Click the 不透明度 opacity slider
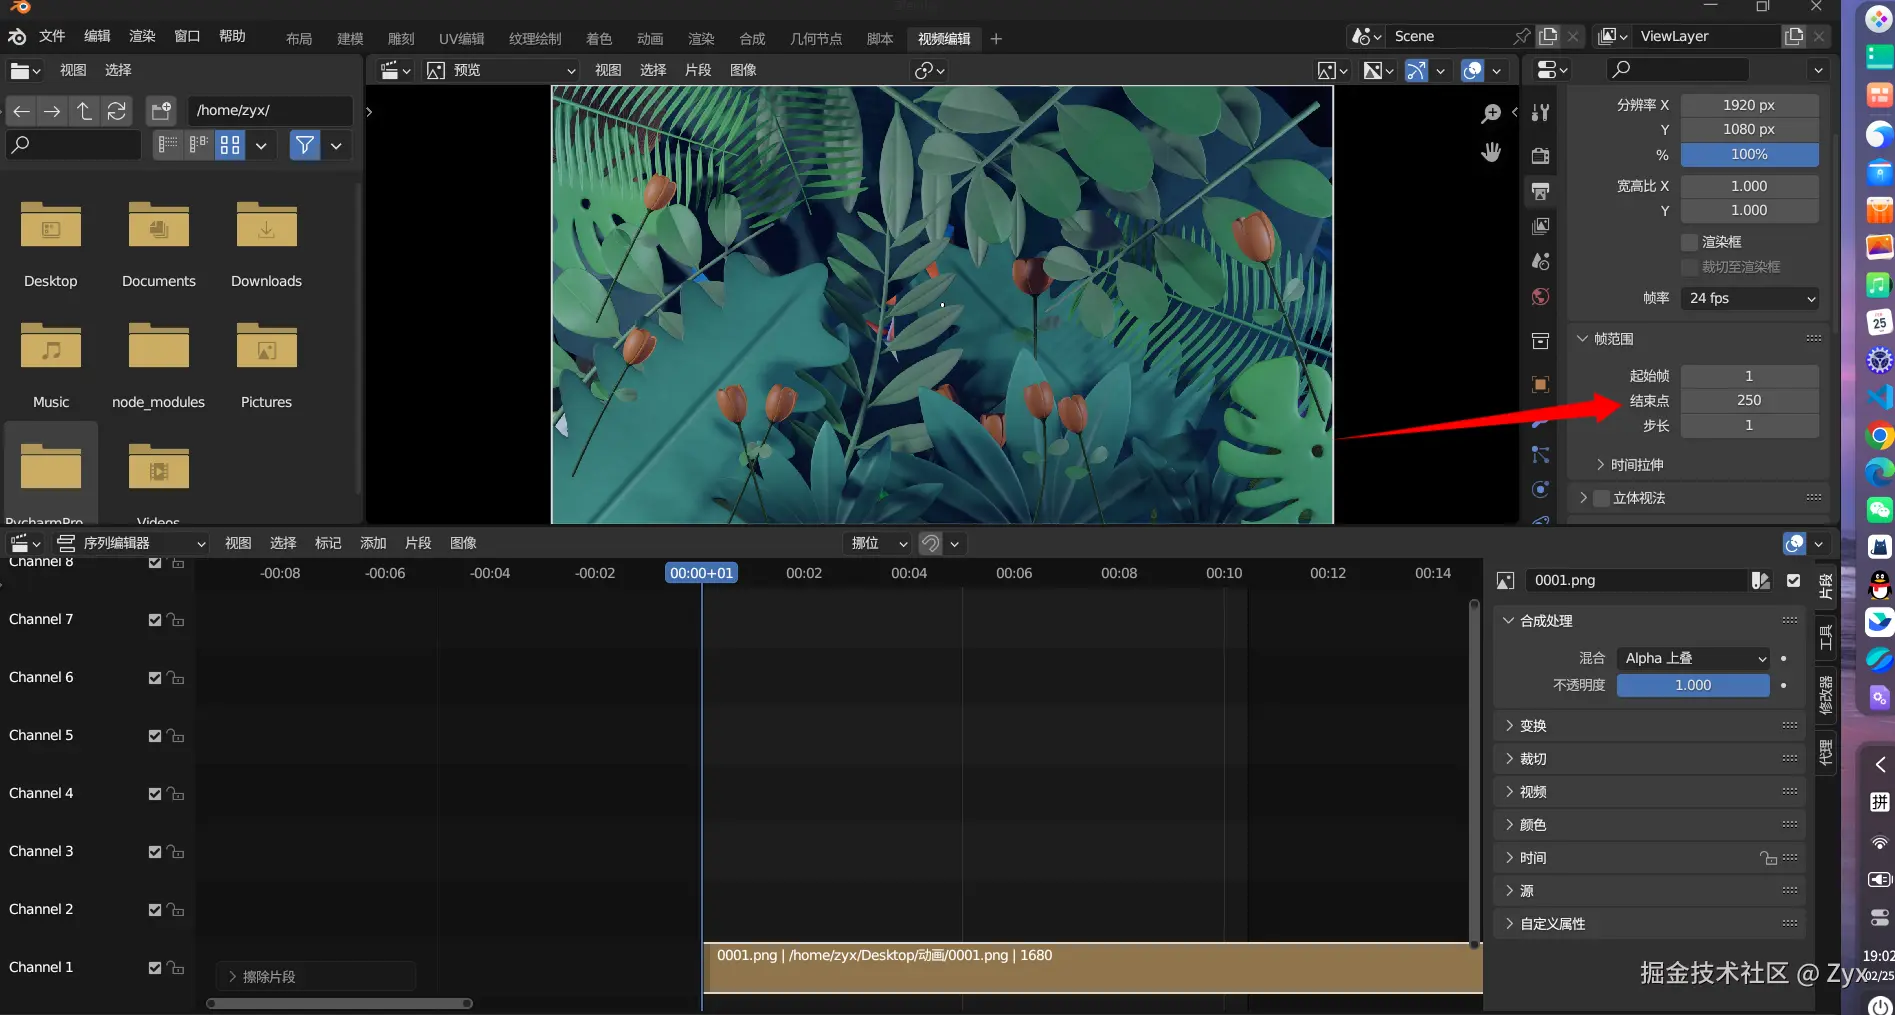 [1692, 685]
